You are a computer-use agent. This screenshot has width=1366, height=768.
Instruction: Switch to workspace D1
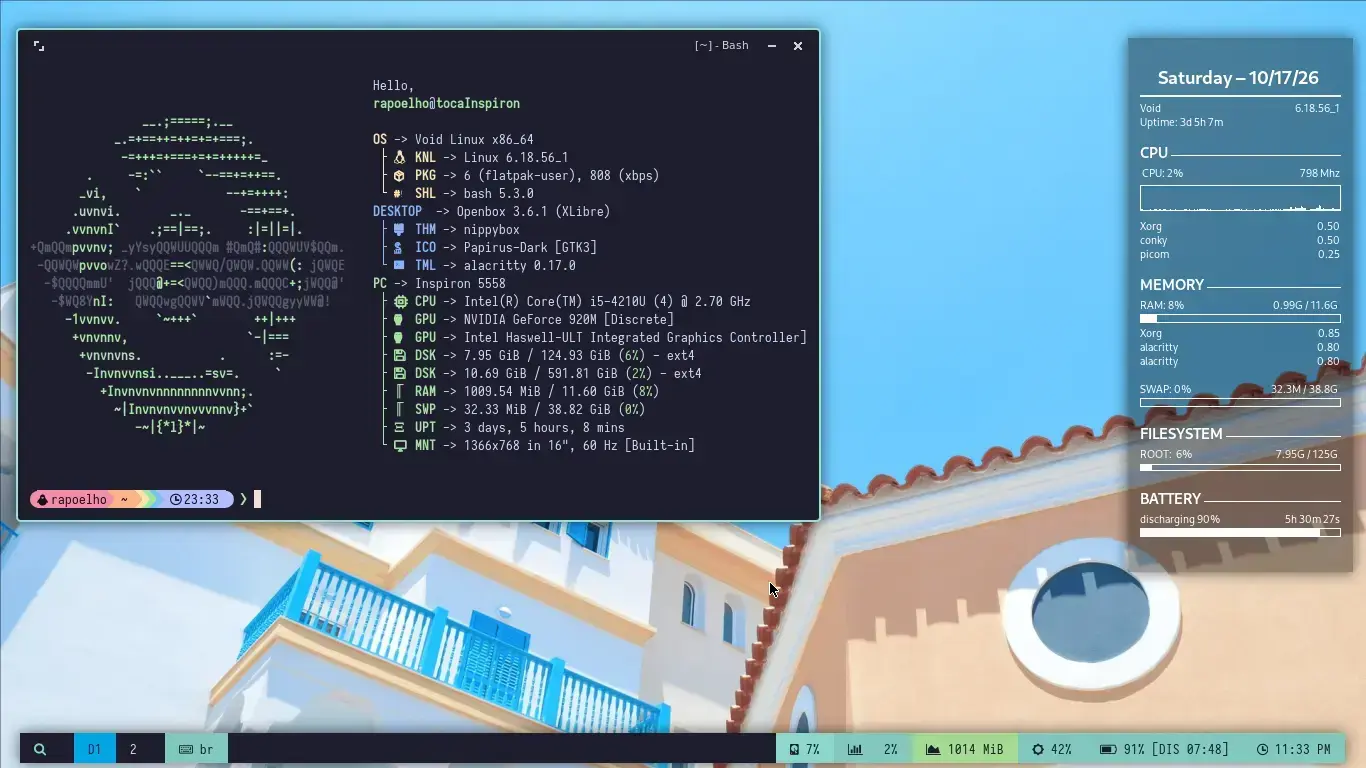(95, 749)
